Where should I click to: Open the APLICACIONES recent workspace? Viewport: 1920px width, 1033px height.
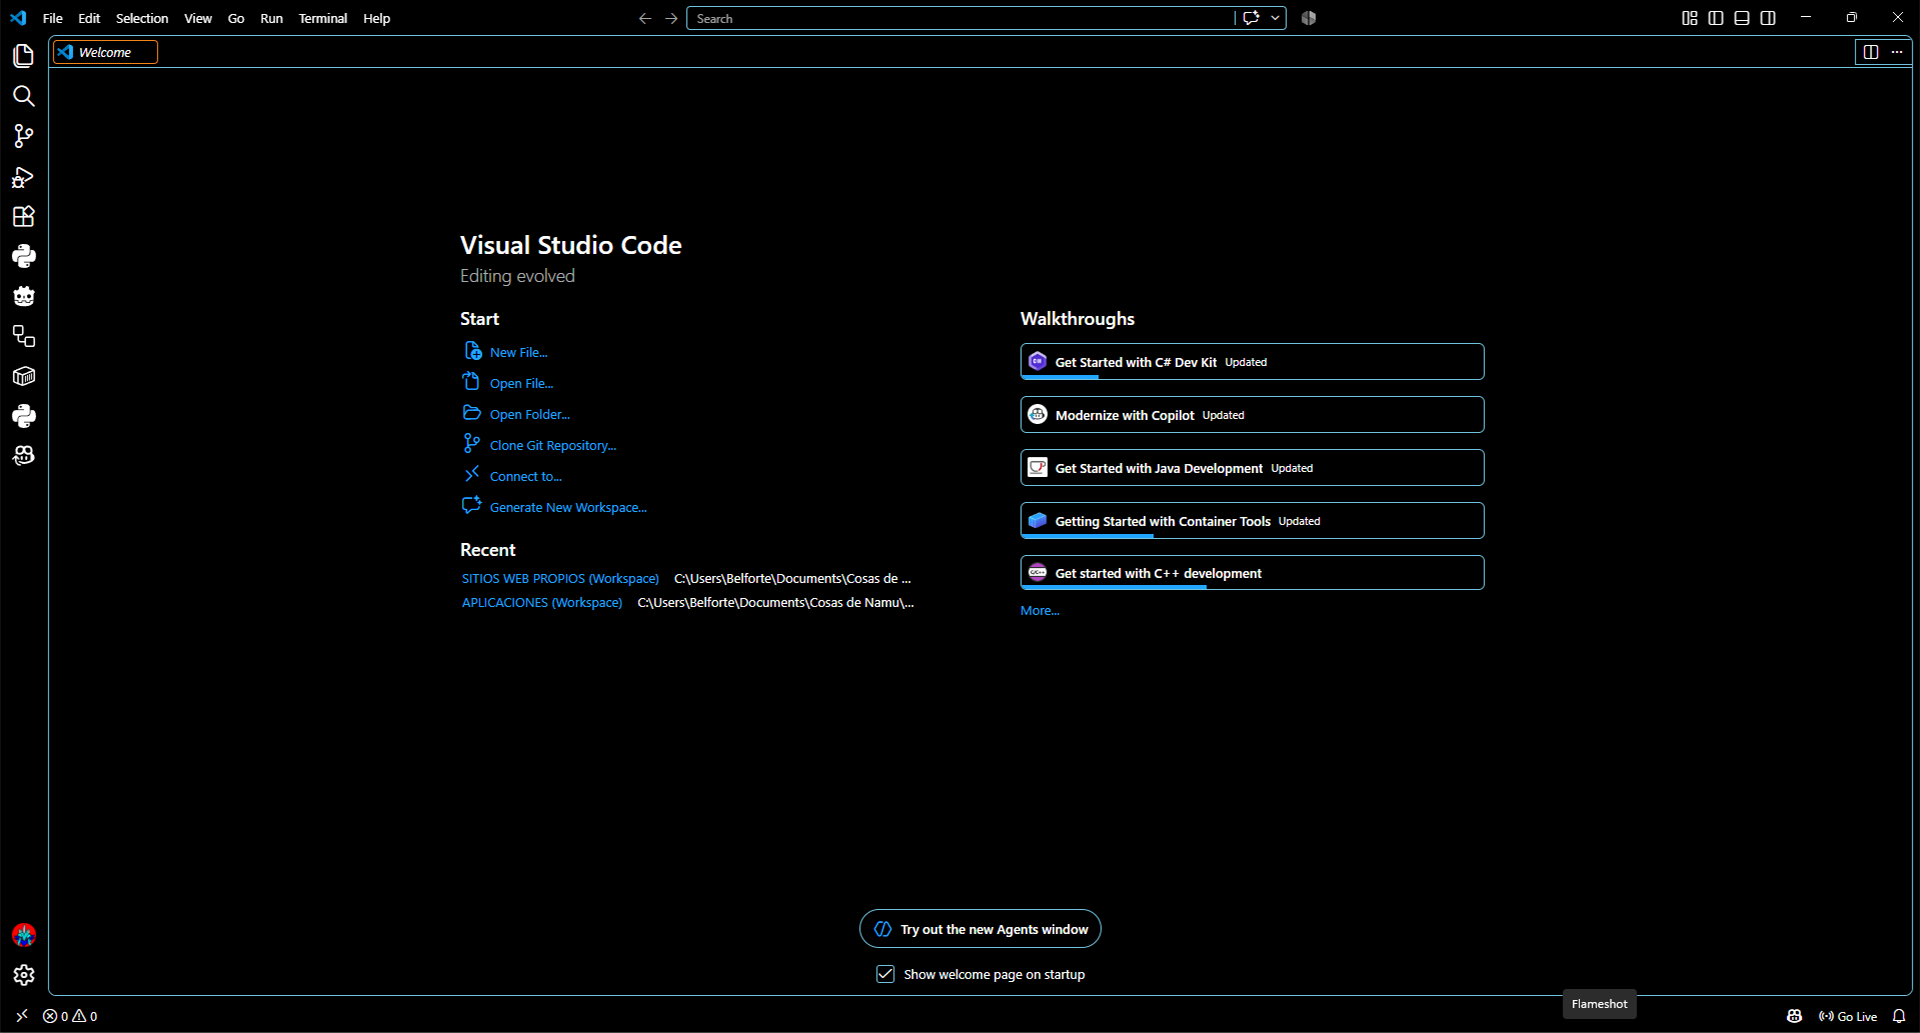click(542, 603)
